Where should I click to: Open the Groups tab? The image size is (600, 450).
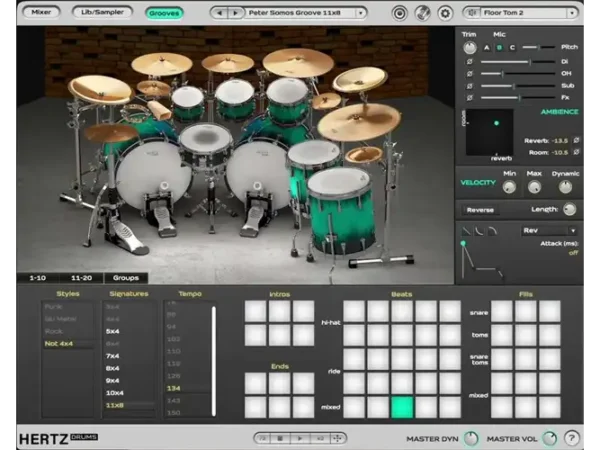pos(126,278)
